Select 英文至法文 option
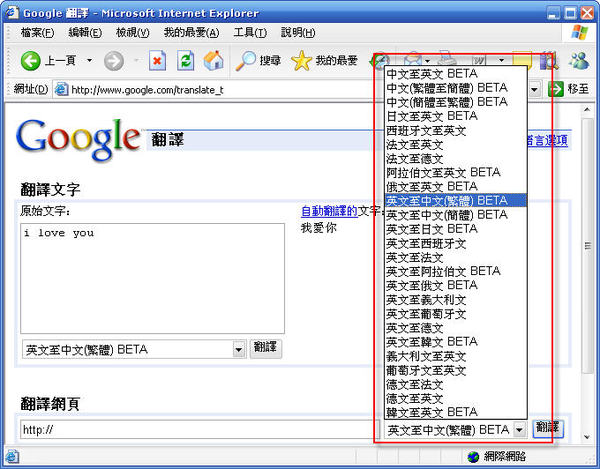This screenshot has height=469, width=600. pos(456,257)
